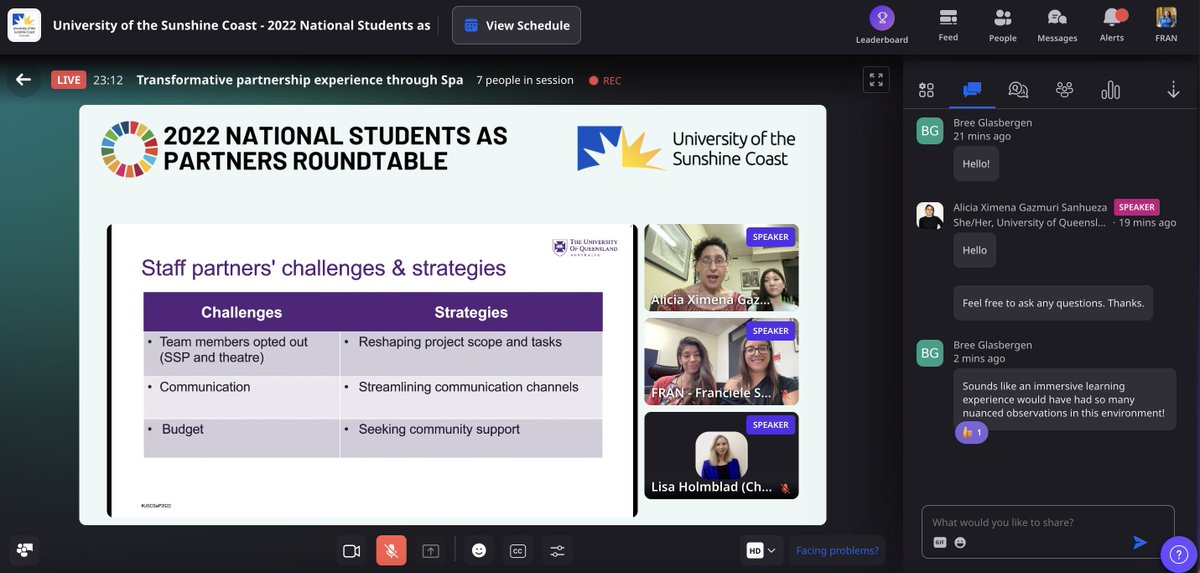Select Lisa Holmblad speaker video tile
1200x573 pixels.
click(x=721, y=456)
